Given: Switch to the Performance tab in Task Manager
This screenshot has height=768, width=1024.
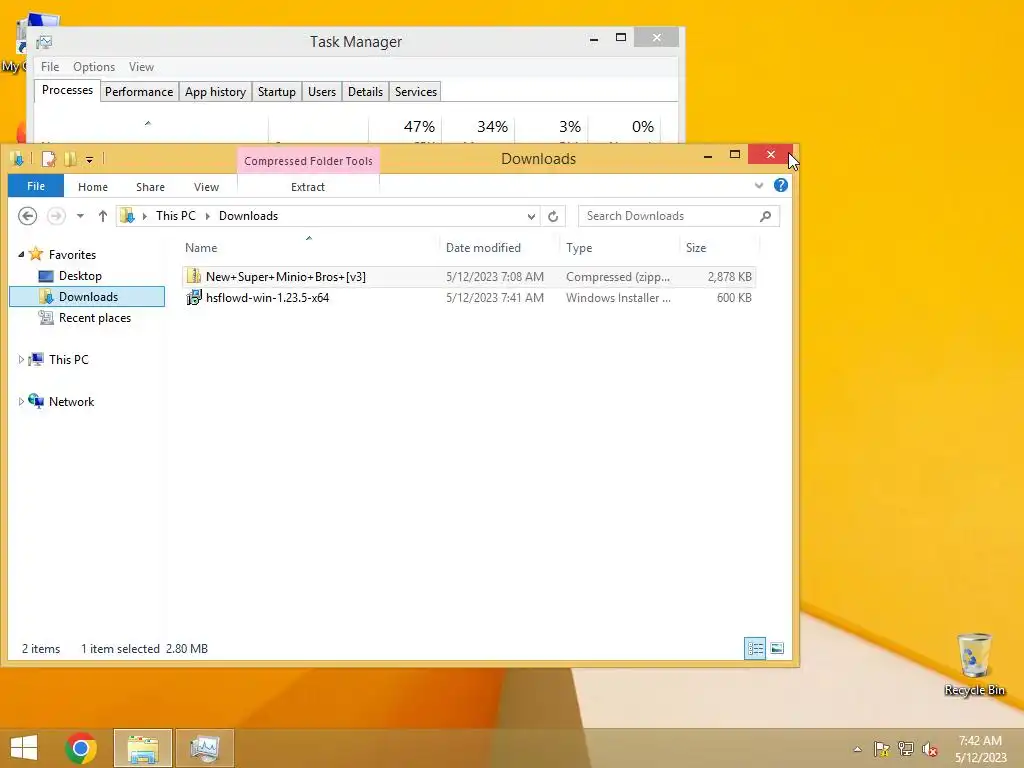Looking at the screenshot, I should [x=138, y=91].
